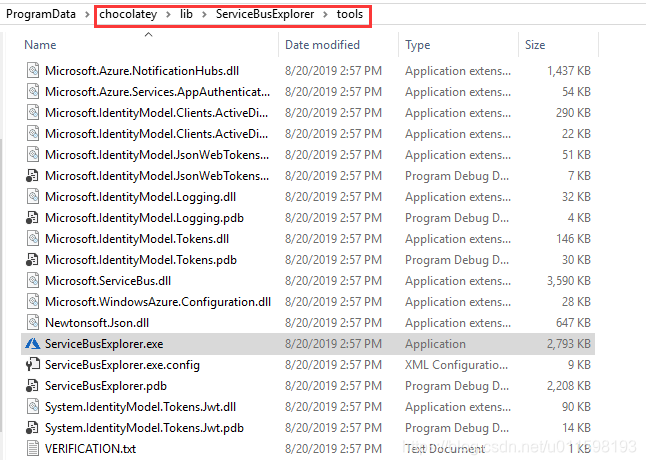
Task: Select the file name Microsoft.IdentityModel.Logging.dll
Action: point(140,197)
